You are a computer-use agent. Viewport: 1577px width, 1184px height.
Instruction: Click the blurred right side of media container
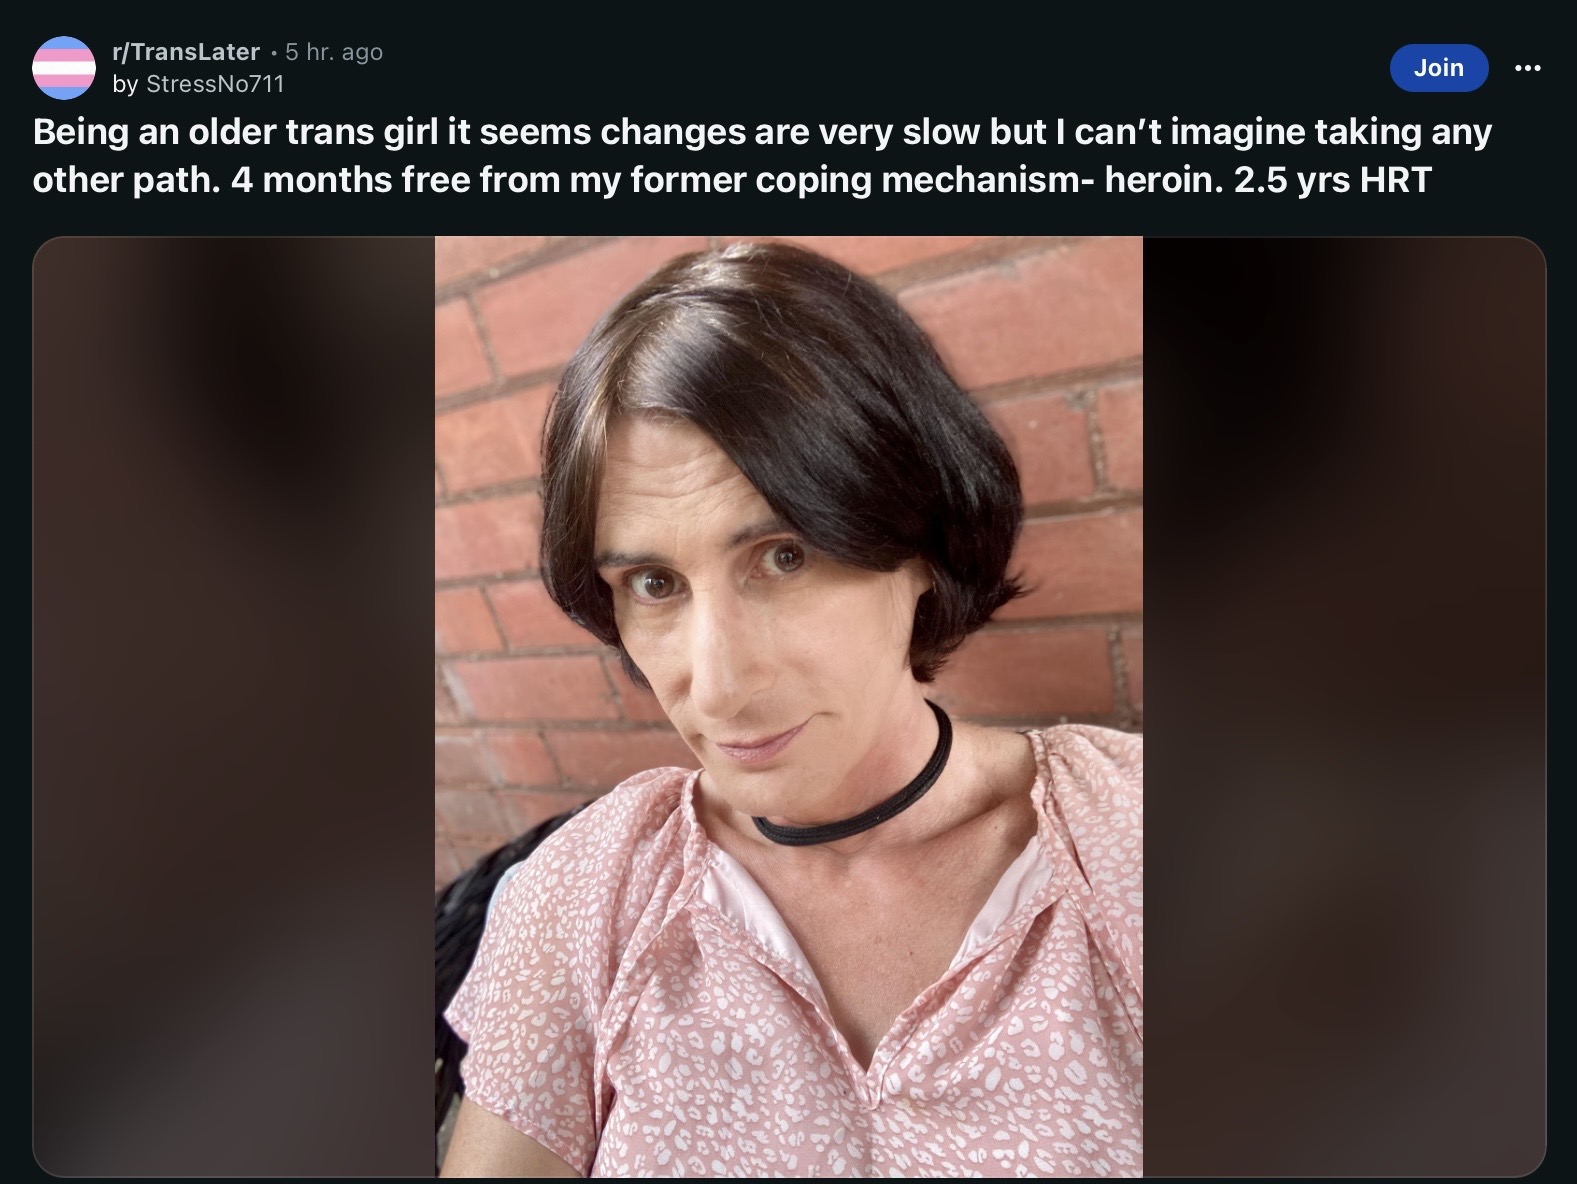pos(1344,707)
